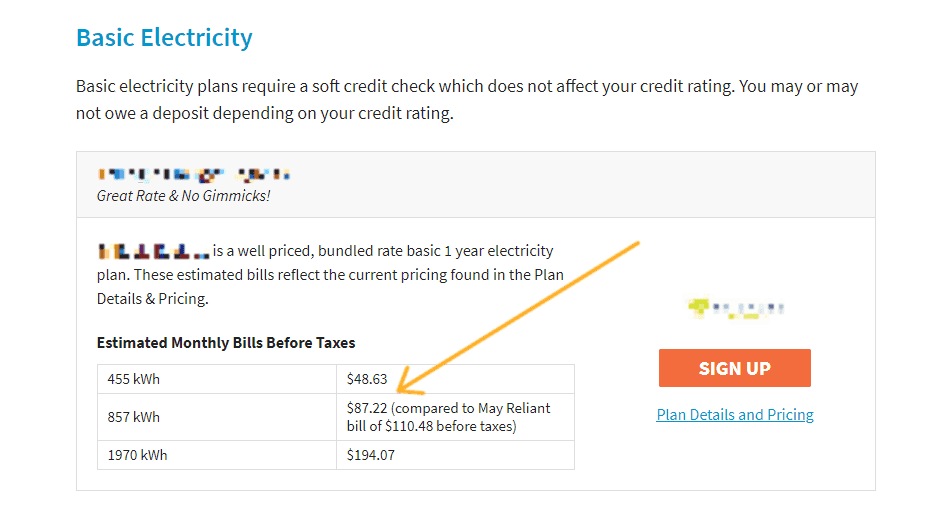Click the blurred plan name starting the description
This screenshot has height=506, width=942.
click(153, 250)
